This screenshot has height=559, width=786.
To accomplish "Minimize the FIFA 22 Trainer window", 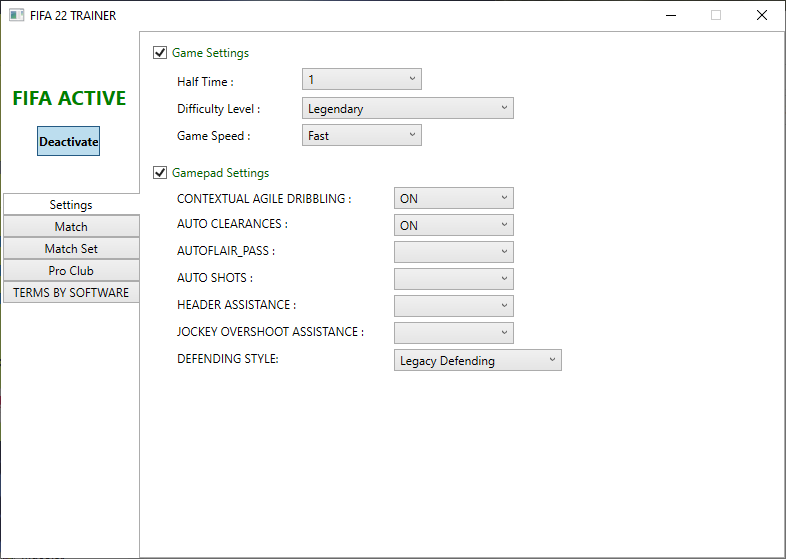I will pos(671,16).
